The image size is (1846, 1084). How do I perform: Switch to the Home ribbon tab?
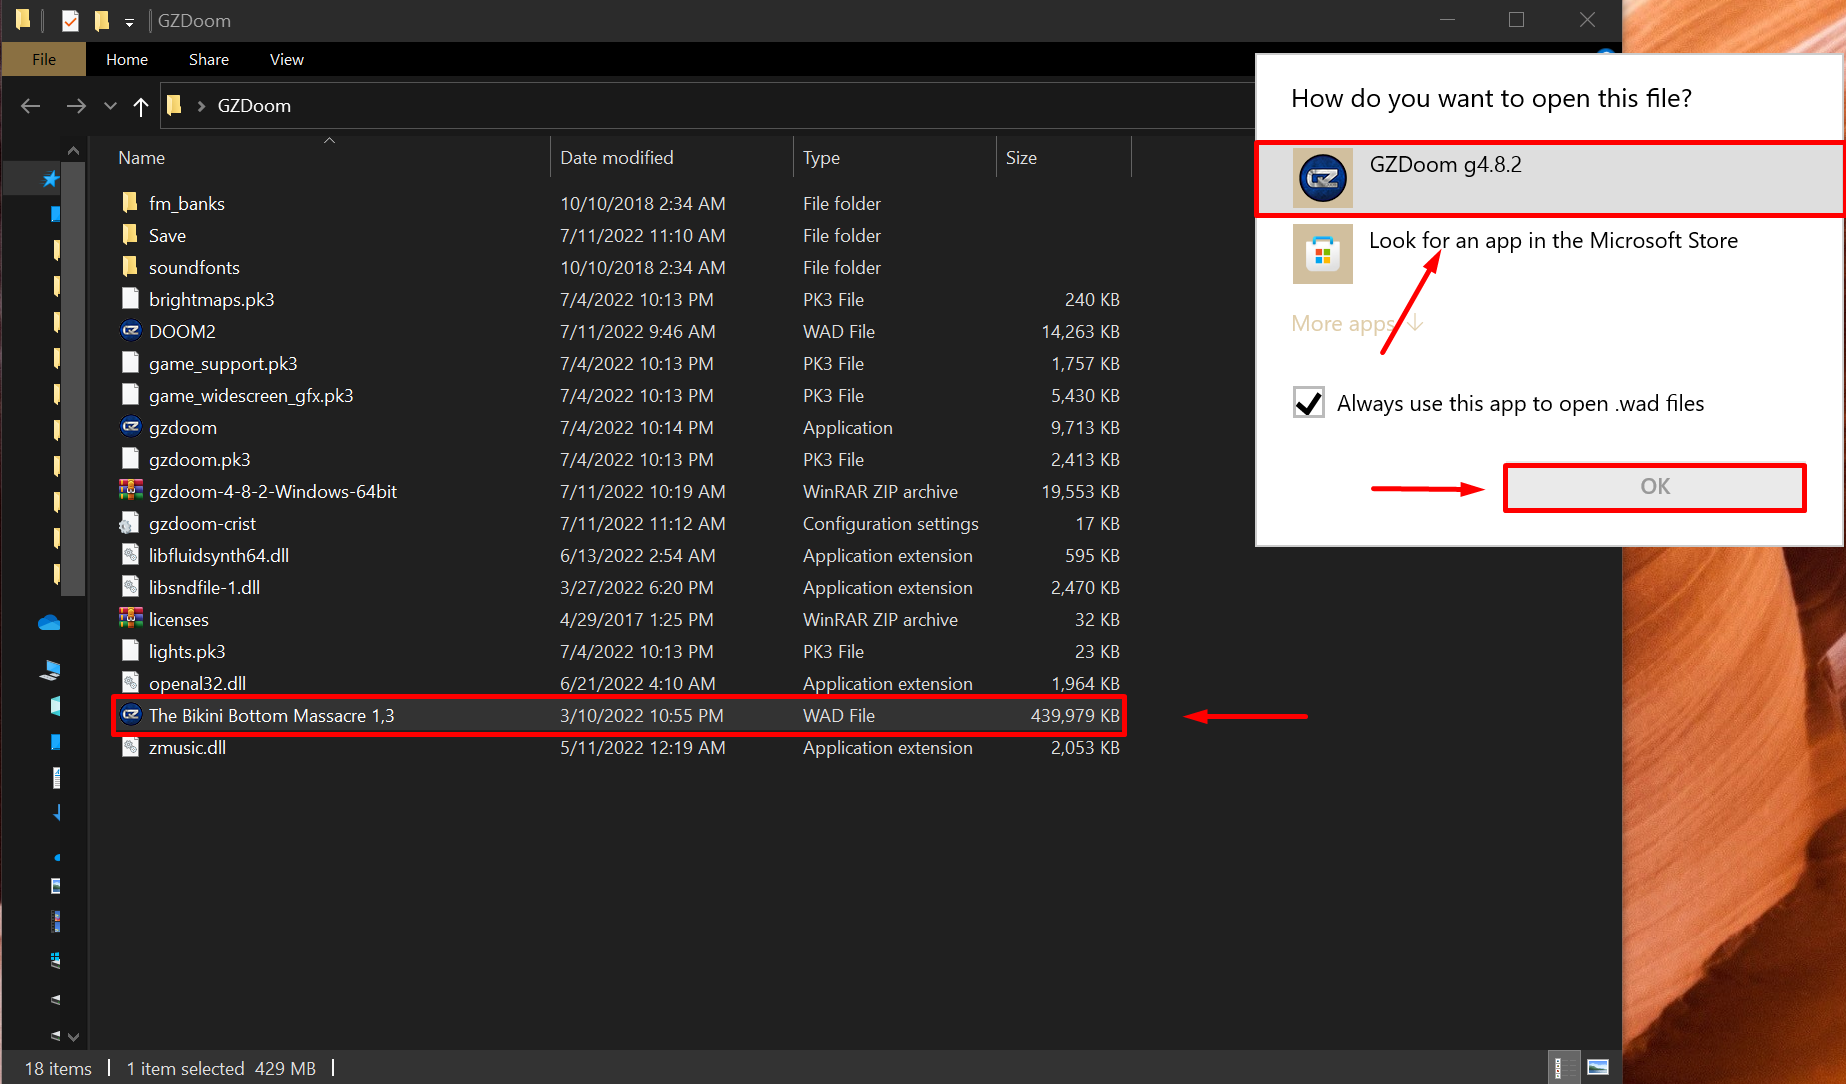pyautogui.click(x=127, y=60)
